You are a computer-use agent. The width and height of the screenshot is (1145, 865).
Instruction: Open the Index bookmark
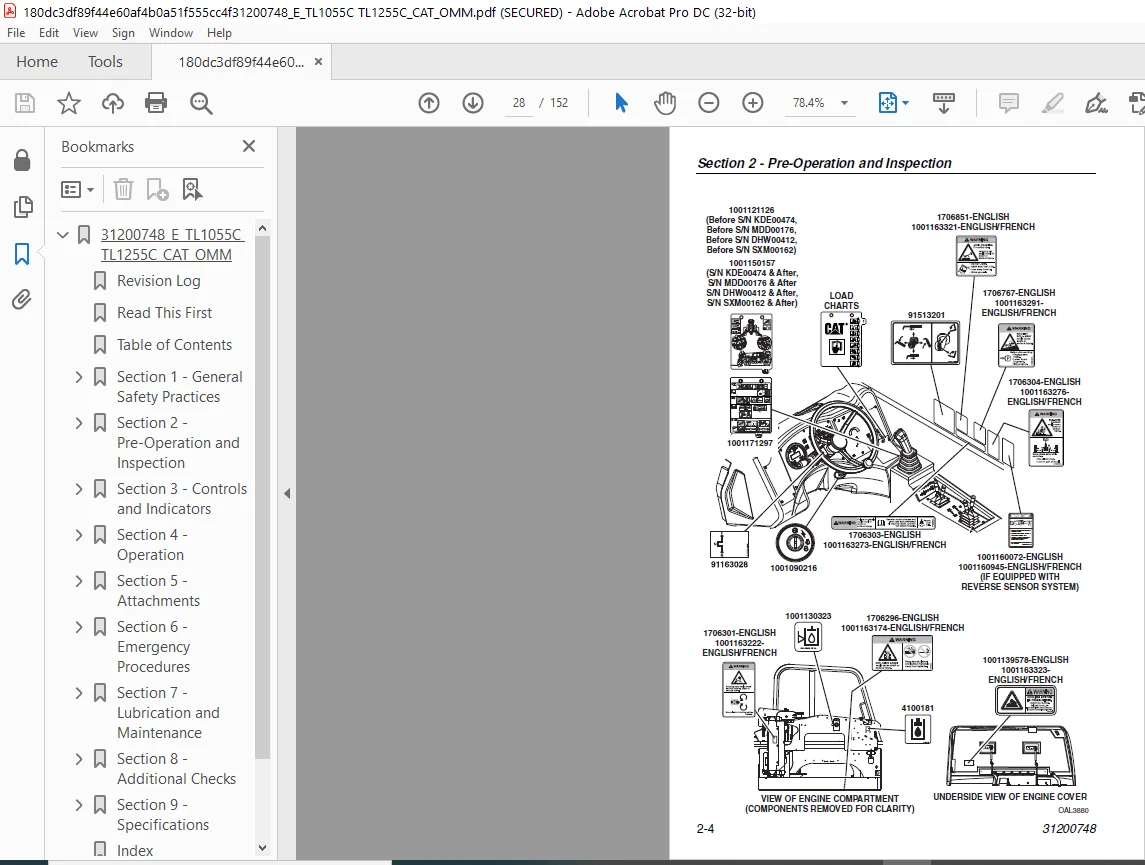tap(135, 851)
